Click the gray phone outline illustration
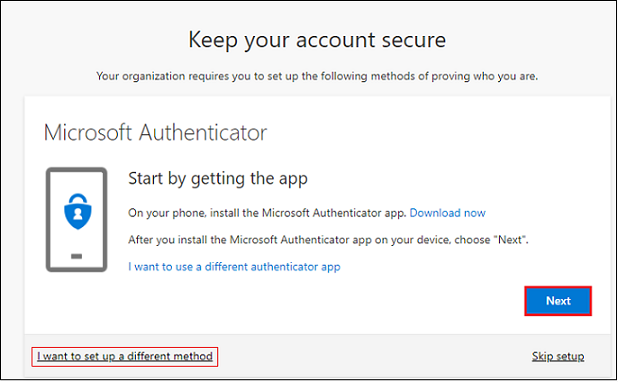This screenshot has height=382, width=618. (76, 220)
